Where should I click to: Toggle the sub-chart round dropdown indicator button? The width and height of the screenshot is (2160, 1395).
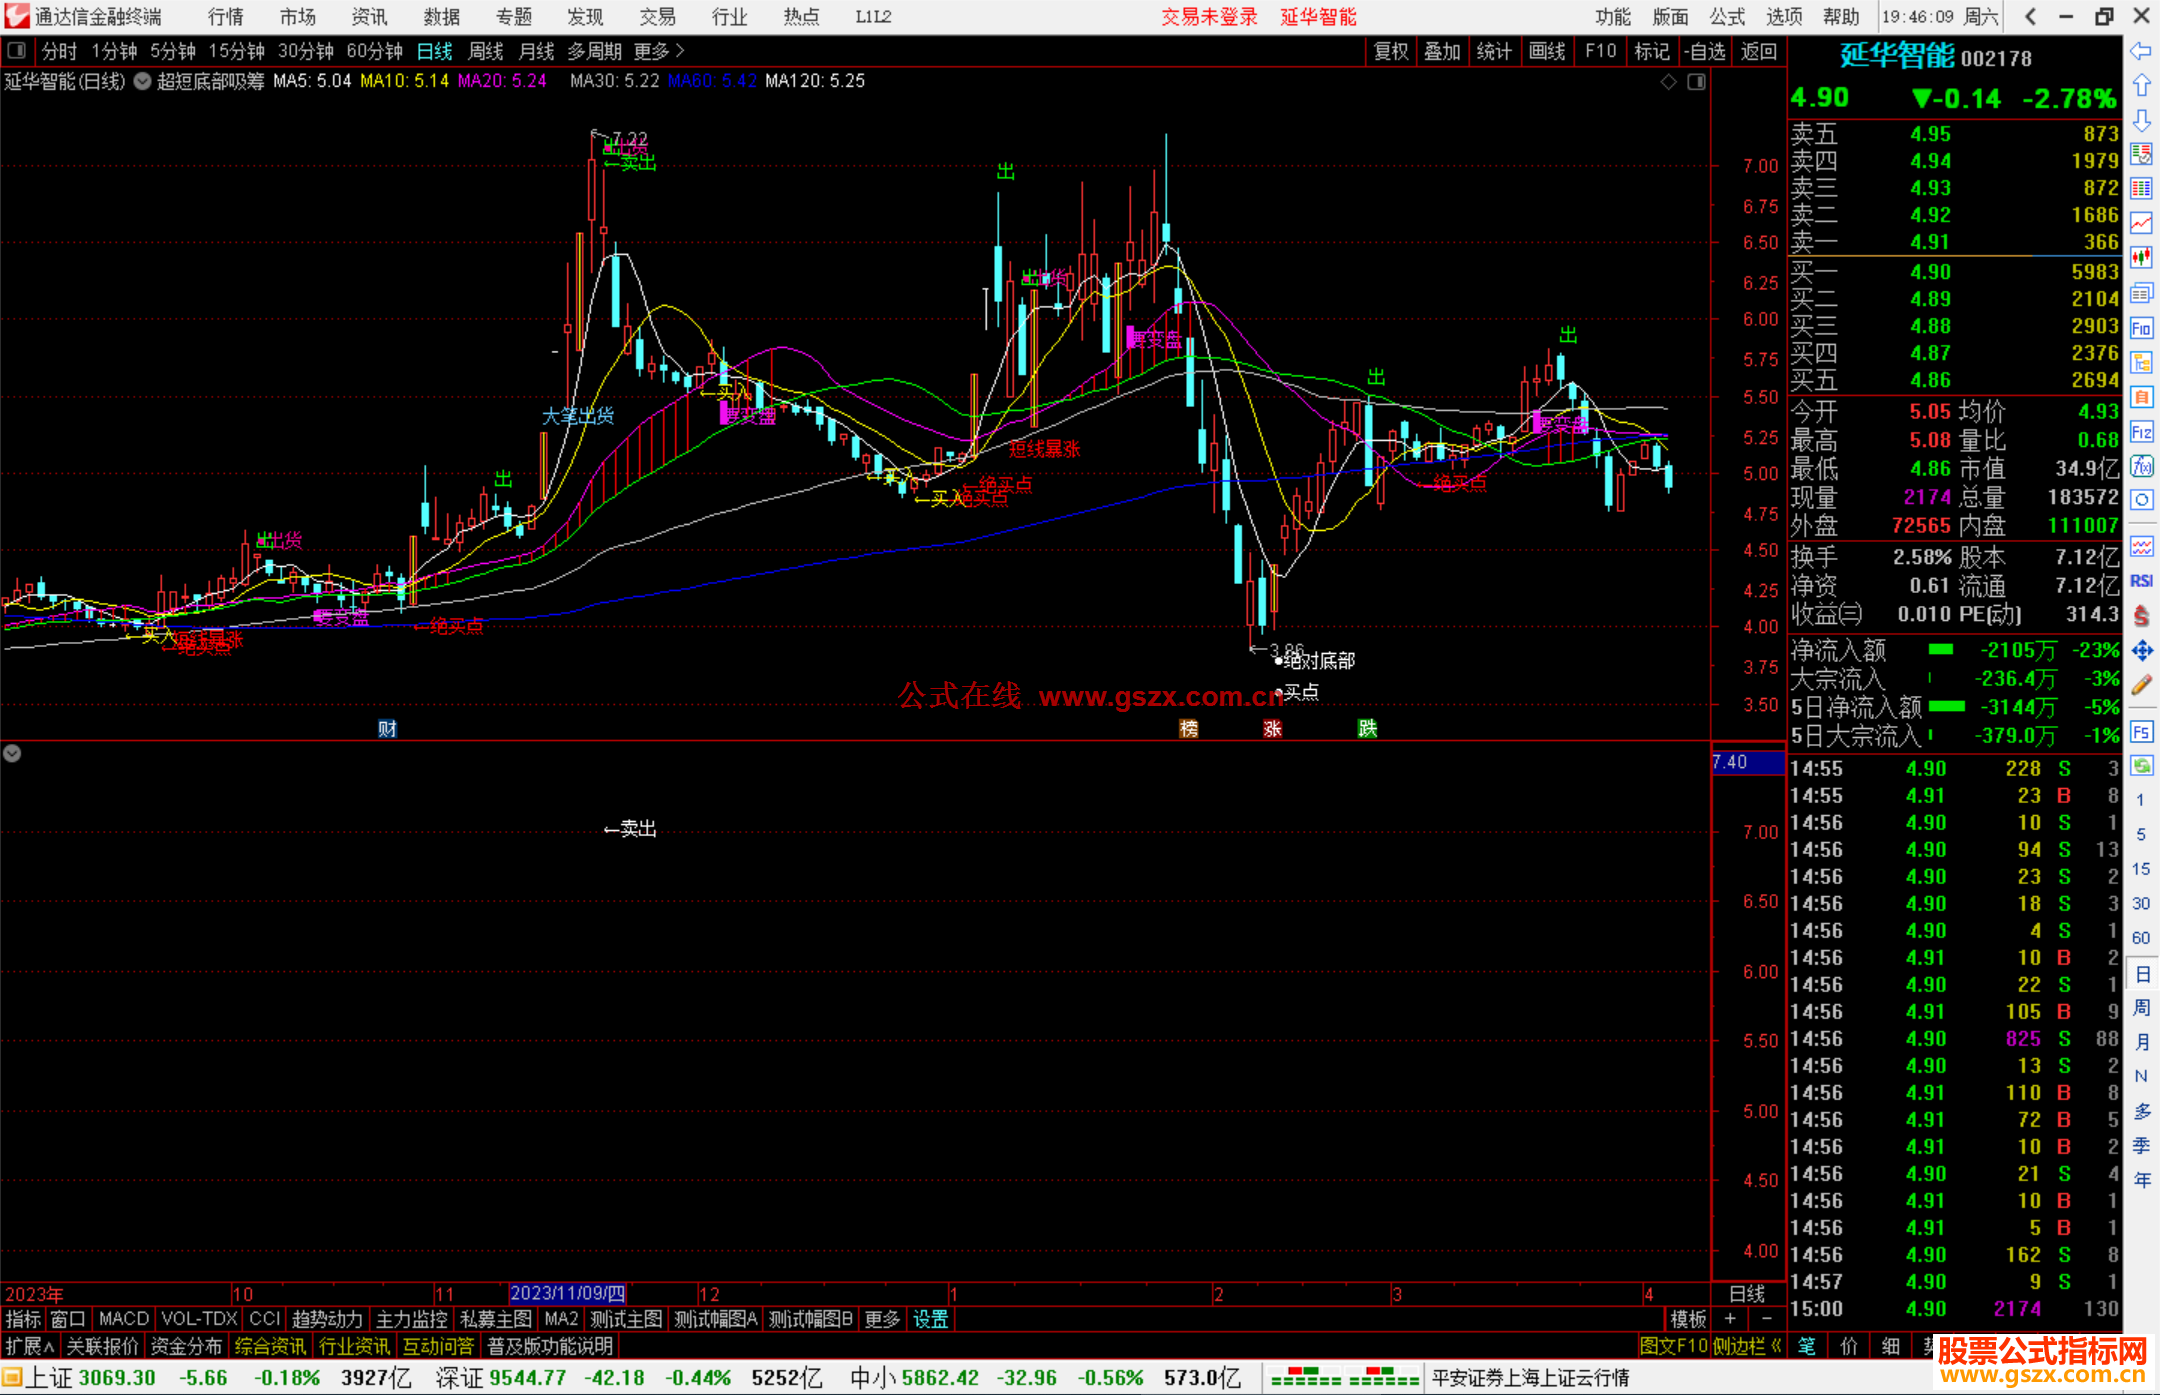click(12, 753)
